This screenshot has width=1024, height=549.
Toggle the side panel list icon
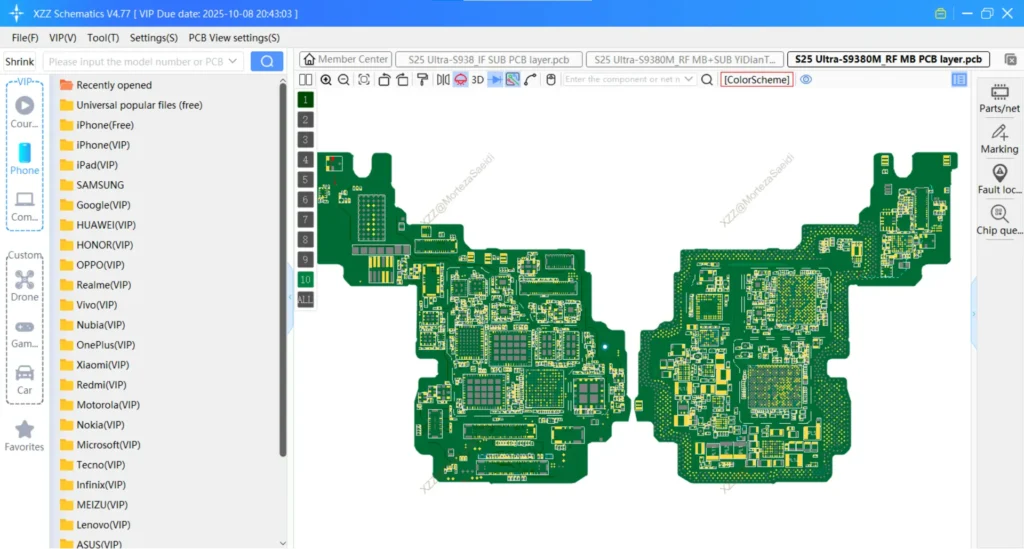tap(959, 80)
